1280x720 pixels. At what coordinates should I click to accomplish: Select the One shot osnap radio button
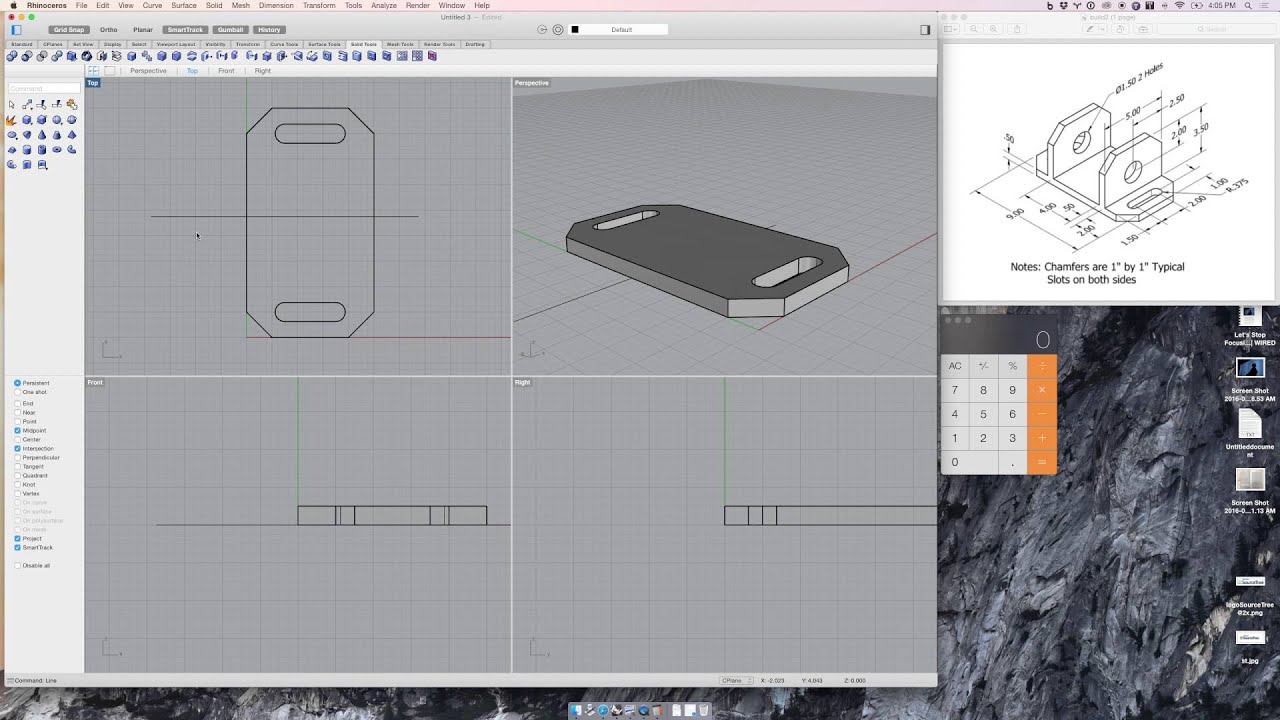pyautogui.click(x=17, y=392)
